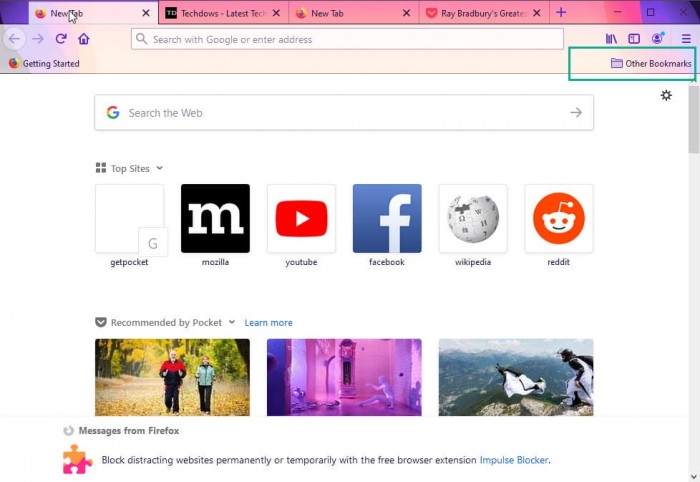Show sidebars icon in toolbar

pyautogui.click(x=634, y=39)
